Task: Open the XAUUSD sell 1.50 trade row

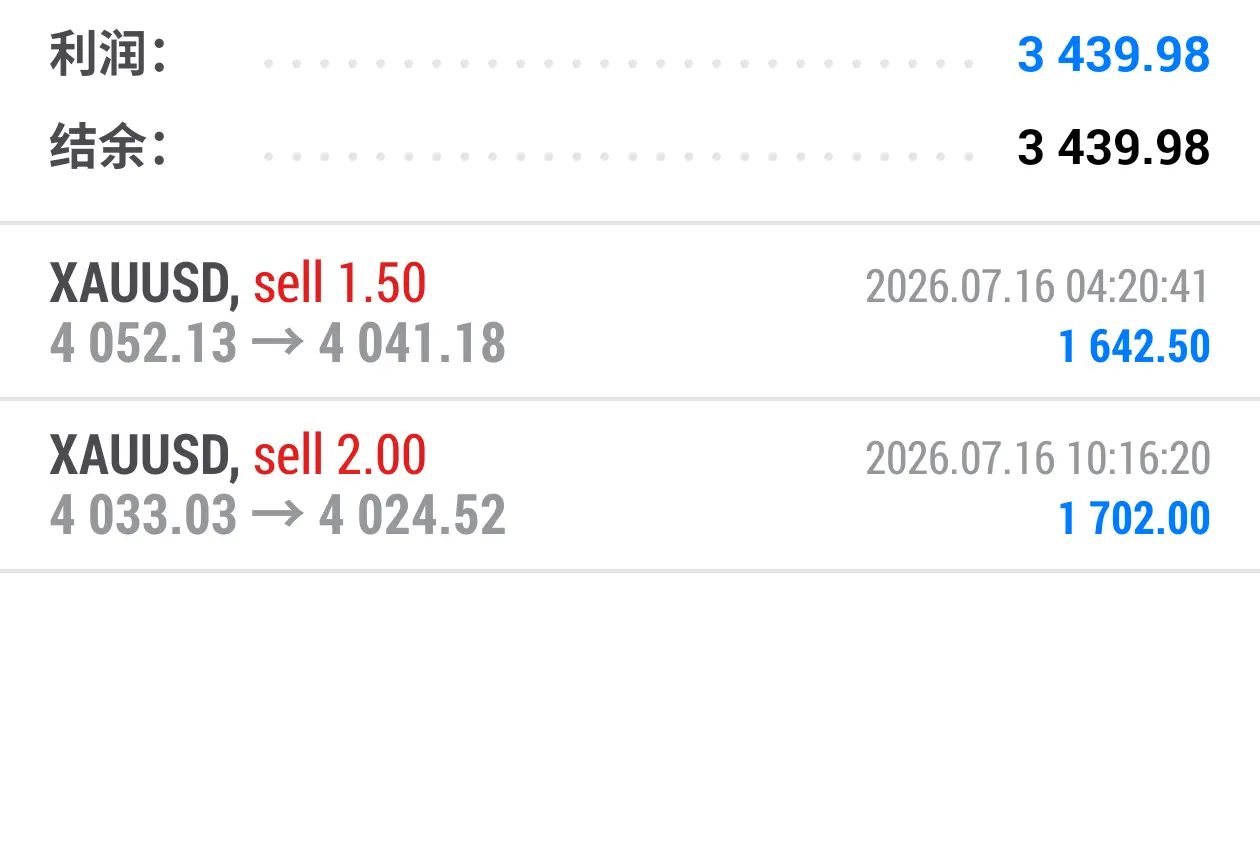Action: [630, 311]
